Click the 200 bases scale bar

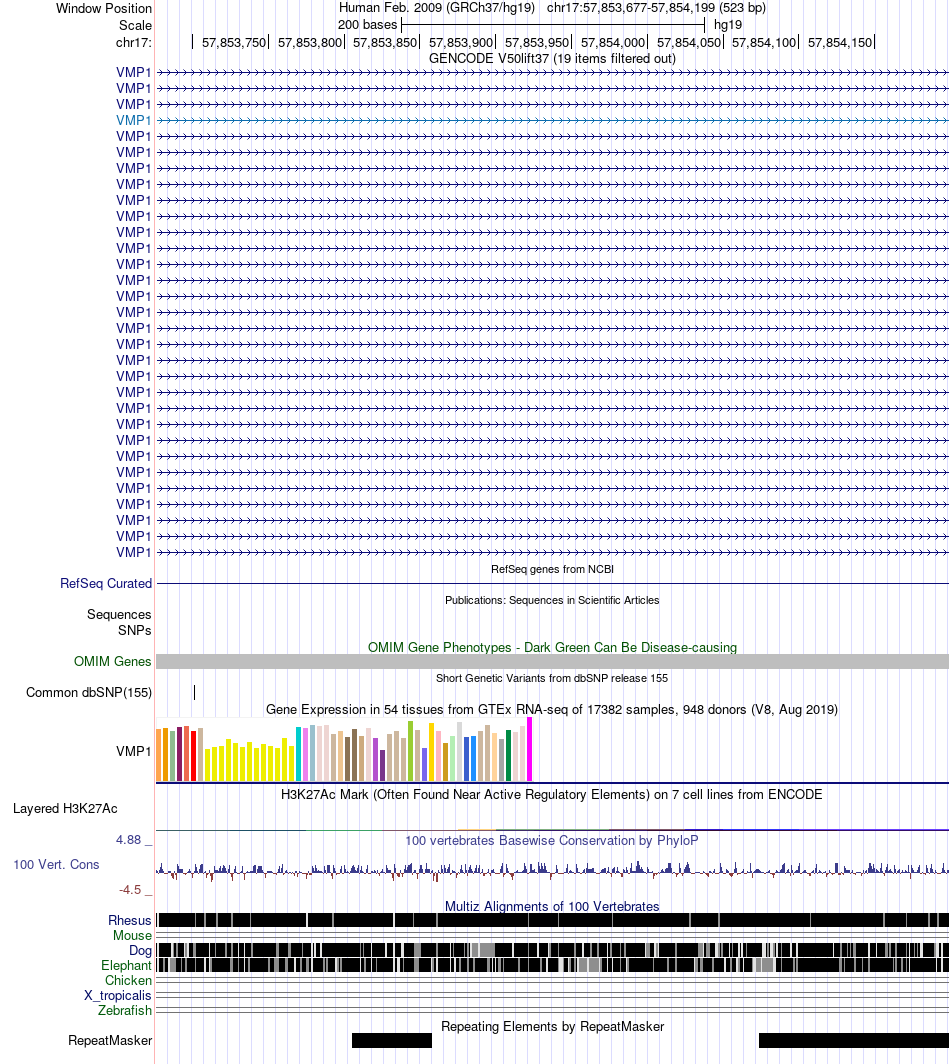(553, 25)
